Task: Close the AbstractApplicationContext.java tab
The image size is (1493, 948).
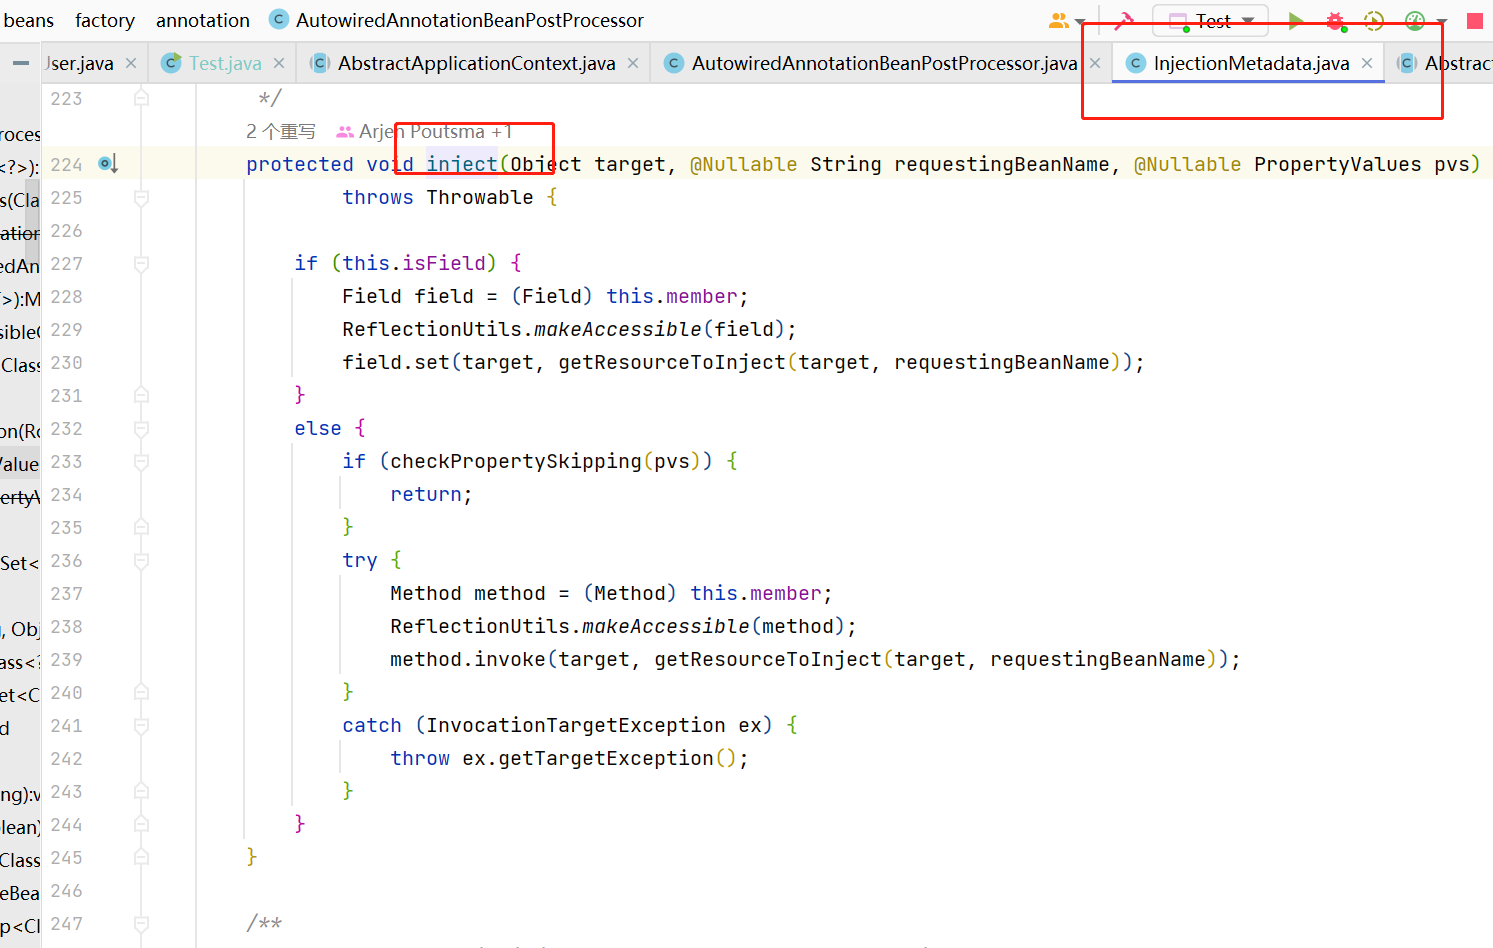Action: click(633, 63)
